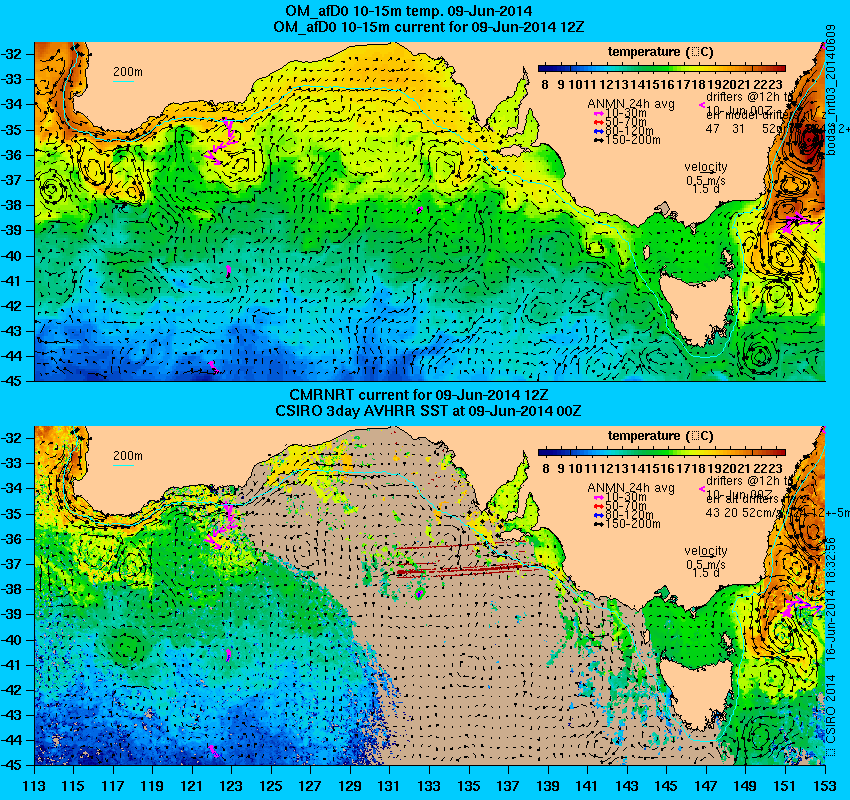Click the blue '80-120m' arrow legend in OM_afD0 map
Image resolution: width=850 pixels, height=800 pixels.
click(623, 131)
